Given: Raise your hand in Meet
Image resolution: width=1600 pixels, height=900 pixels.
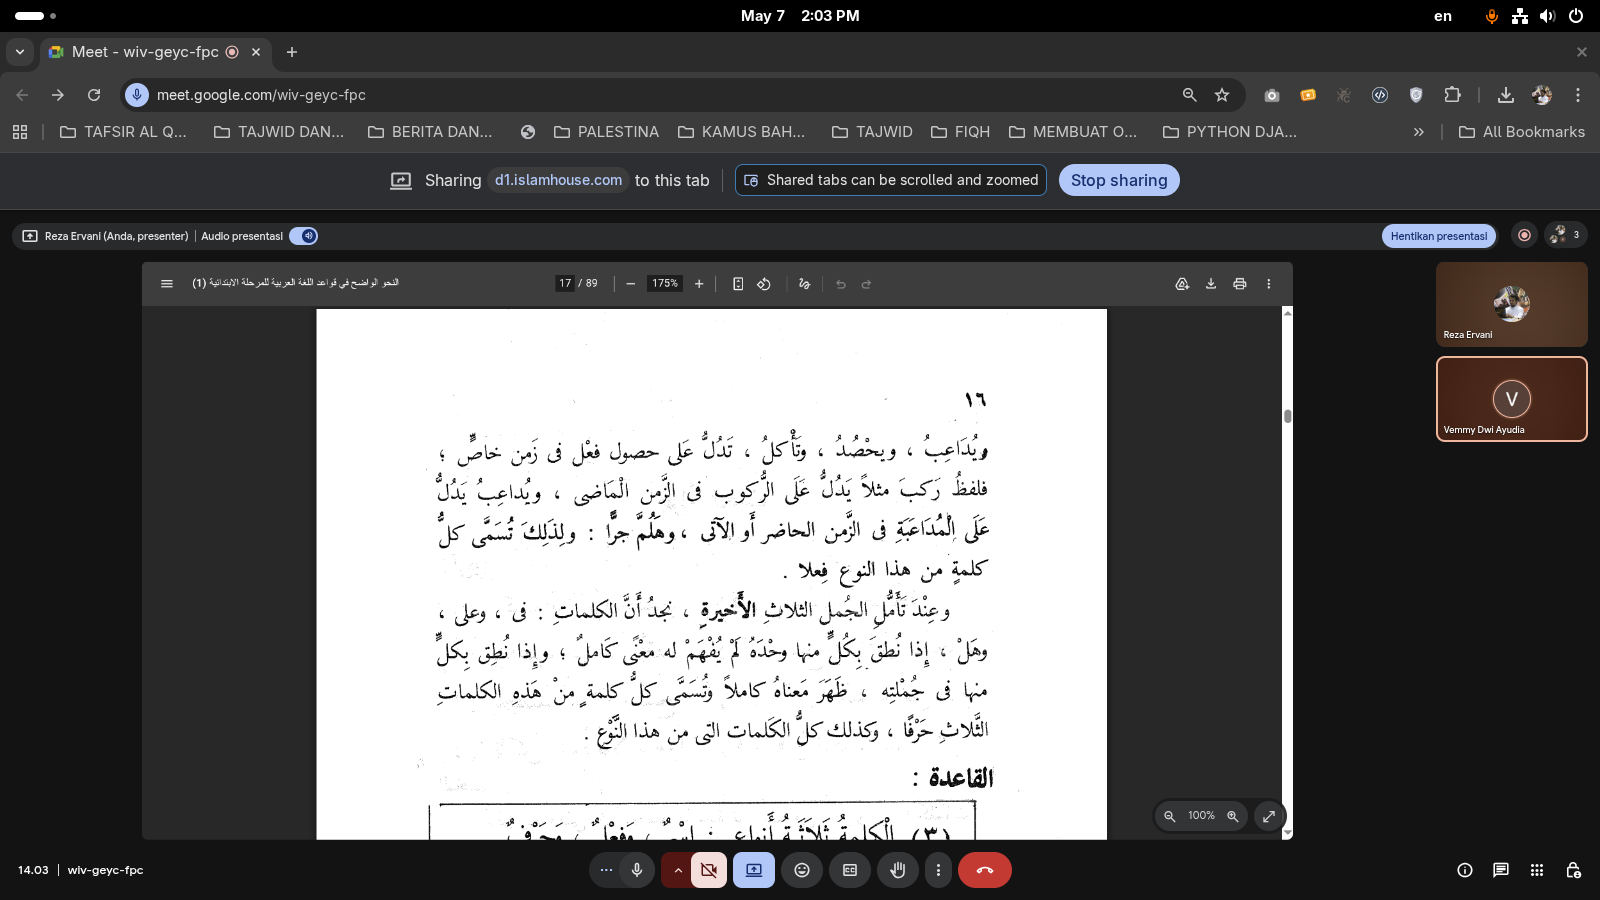Looking at the screenshot, I should 898,870.
